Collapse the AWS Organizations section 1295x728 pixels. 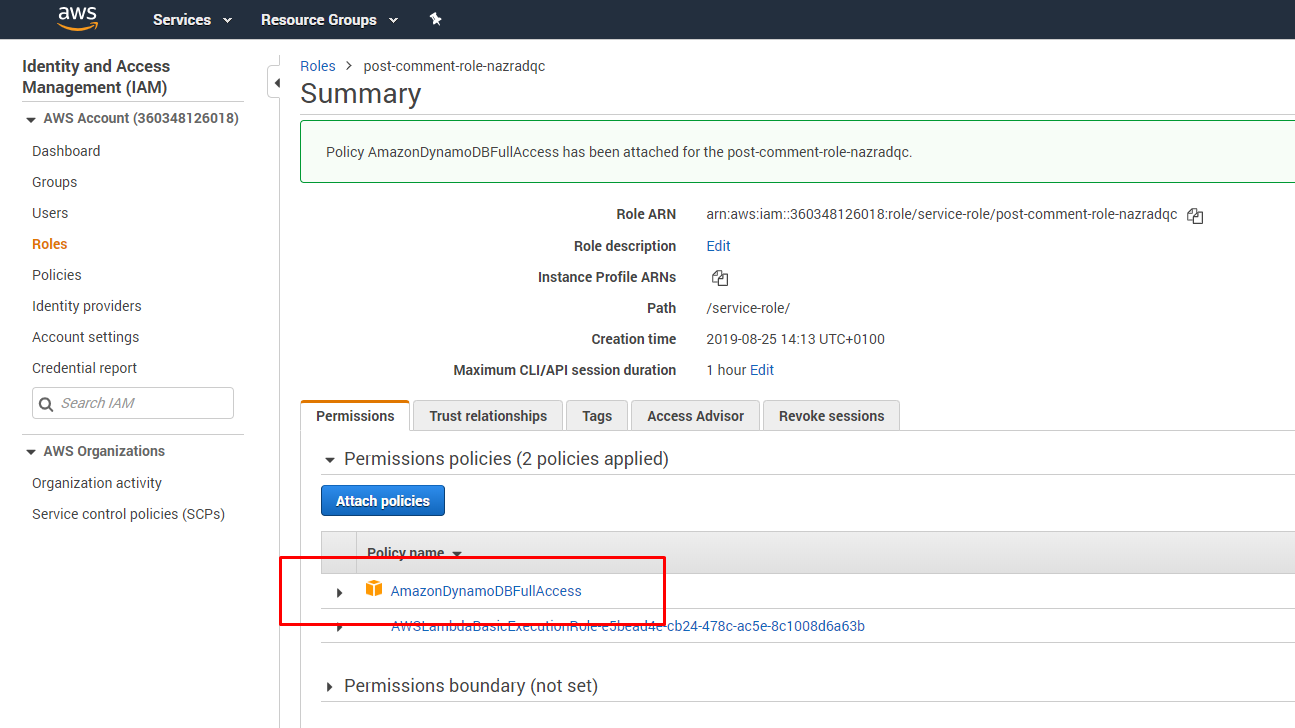click(x=31, y=452)
